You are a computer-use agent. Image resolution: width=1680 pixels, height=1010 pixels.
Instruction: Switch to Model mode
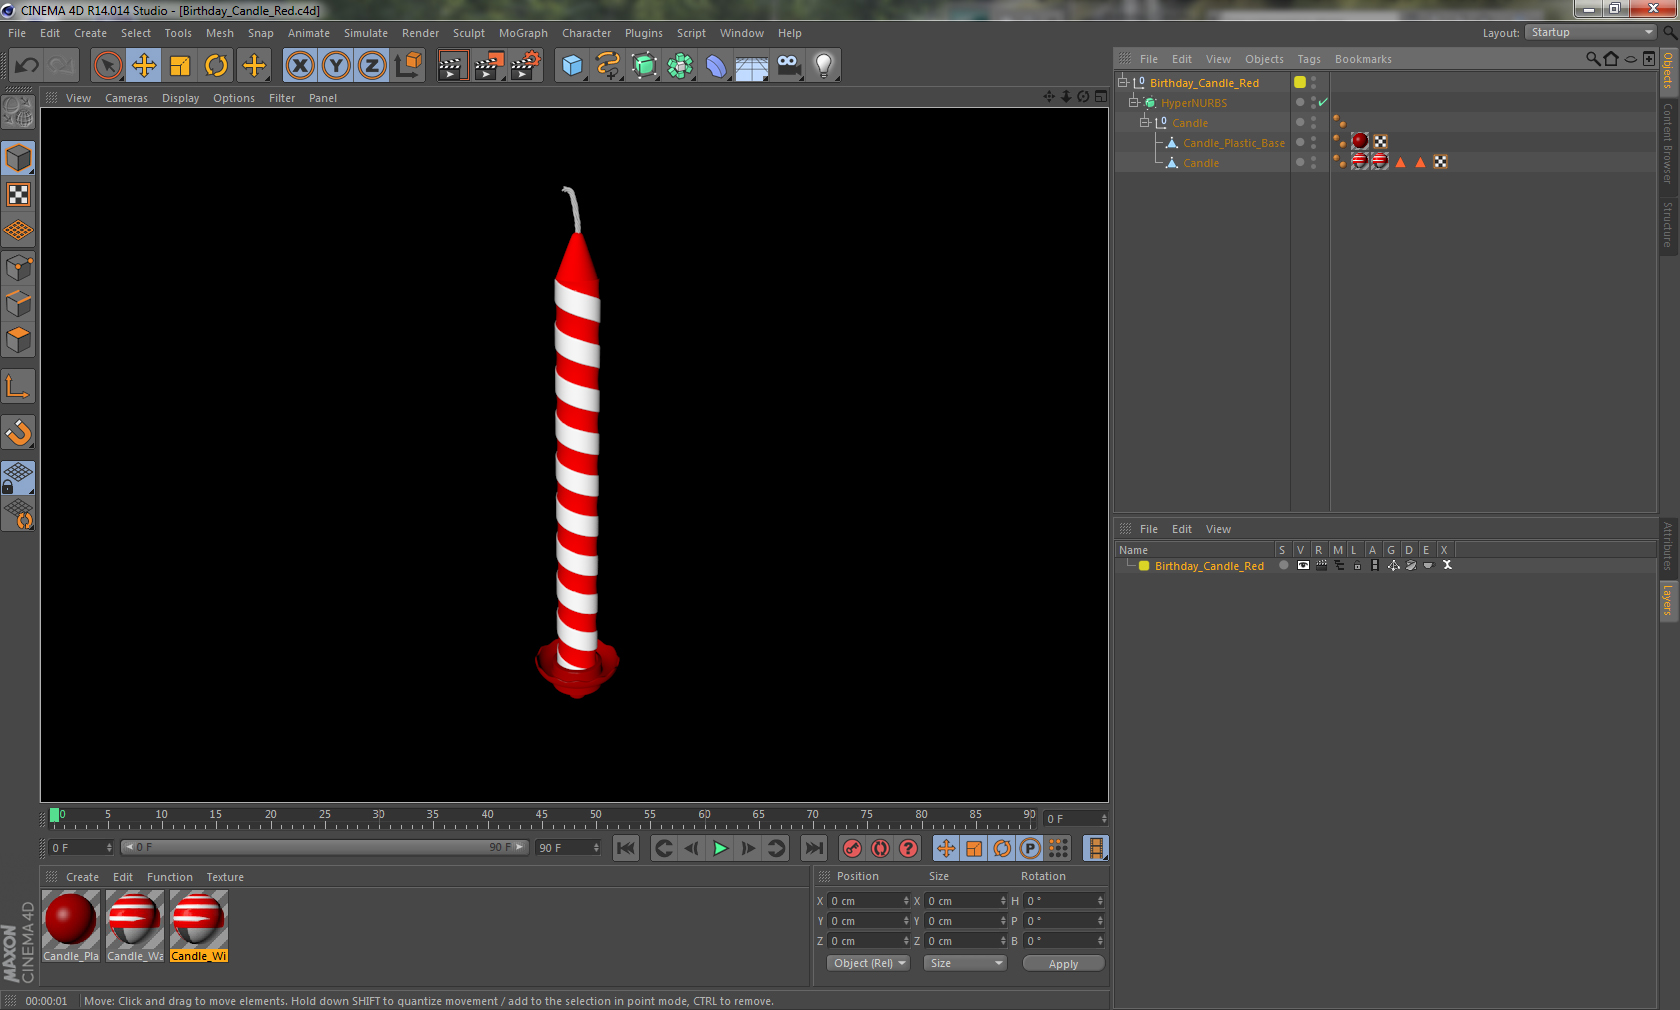(18, 159)
